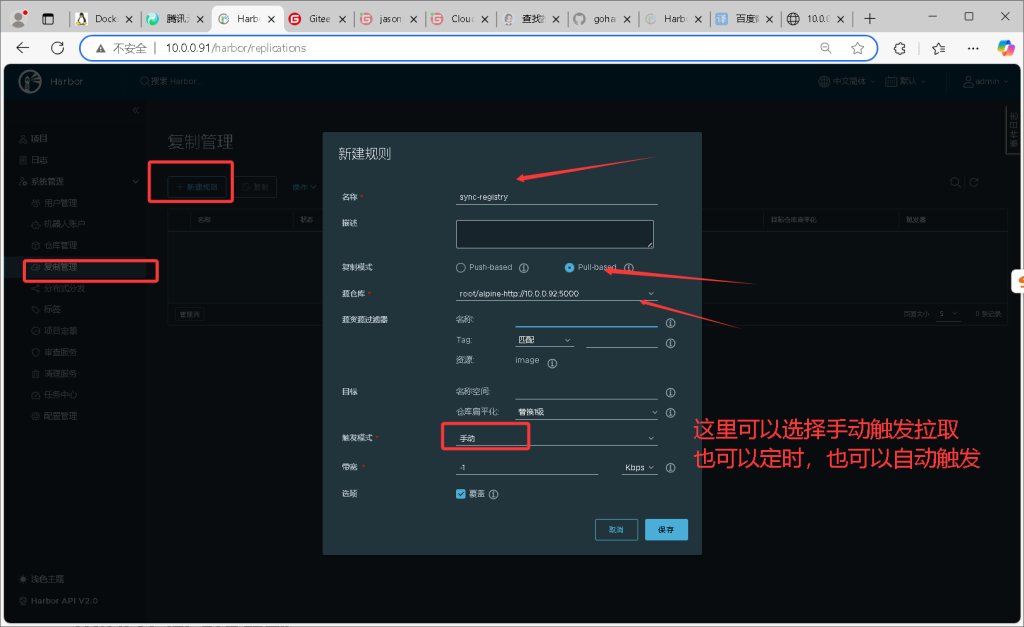This screenshot has height=627, width=1024.
Task: Click the Harbor lighthouse logo
Action: point(30,82)
